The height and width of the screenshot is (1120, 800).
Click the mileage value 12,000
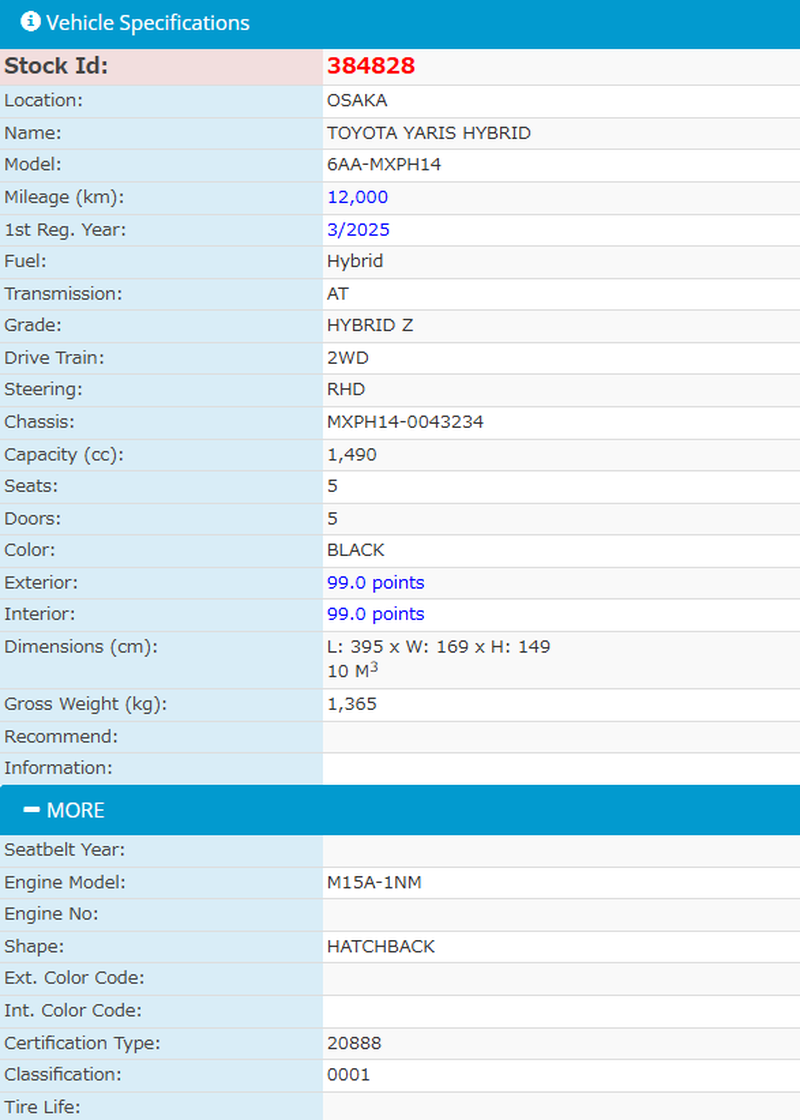coord(357,197)
